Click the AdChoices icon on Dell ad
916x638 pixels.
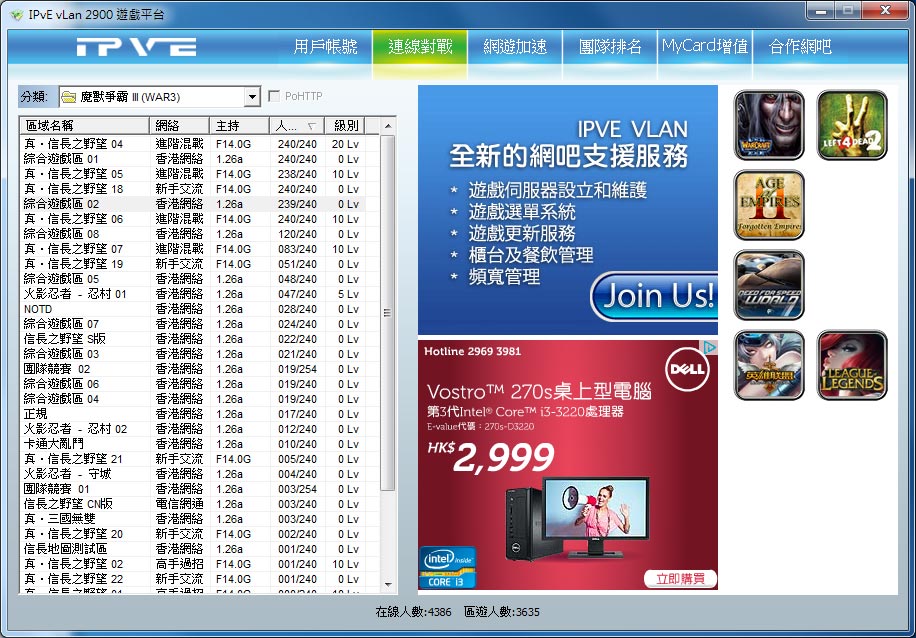(x=710, y=348)
